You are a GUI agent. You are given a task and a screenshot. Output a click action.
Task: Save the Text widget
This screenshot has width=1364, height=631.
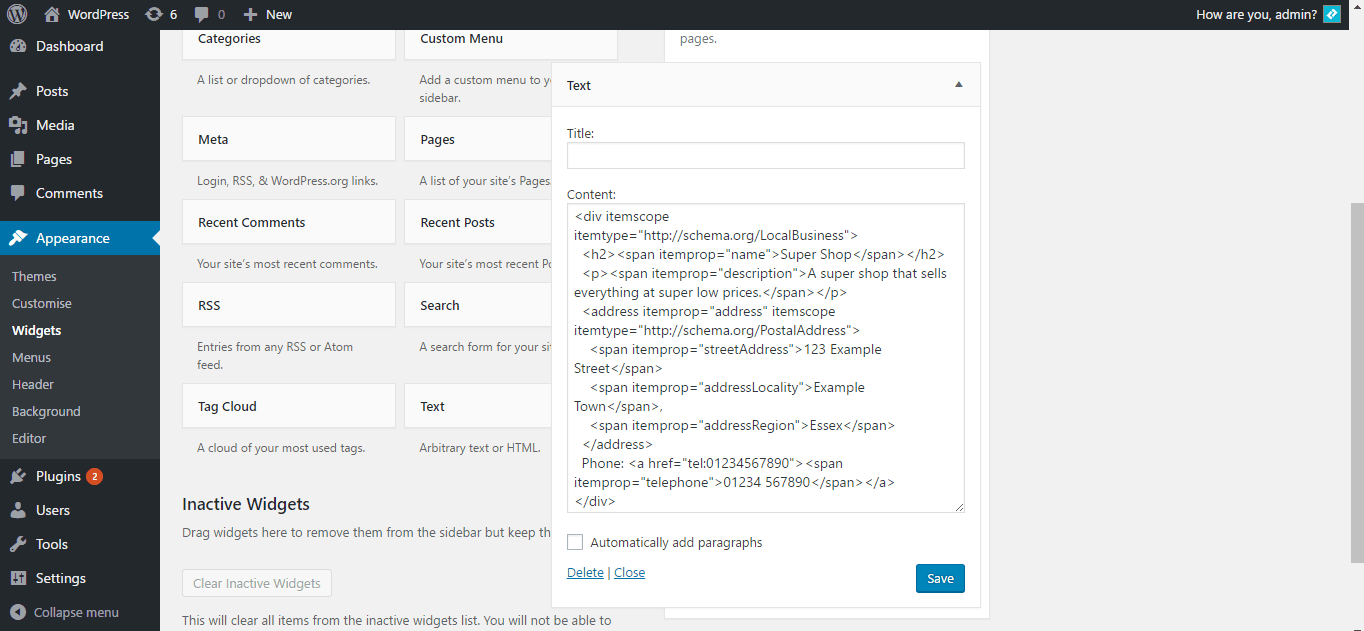coord(940,578)
